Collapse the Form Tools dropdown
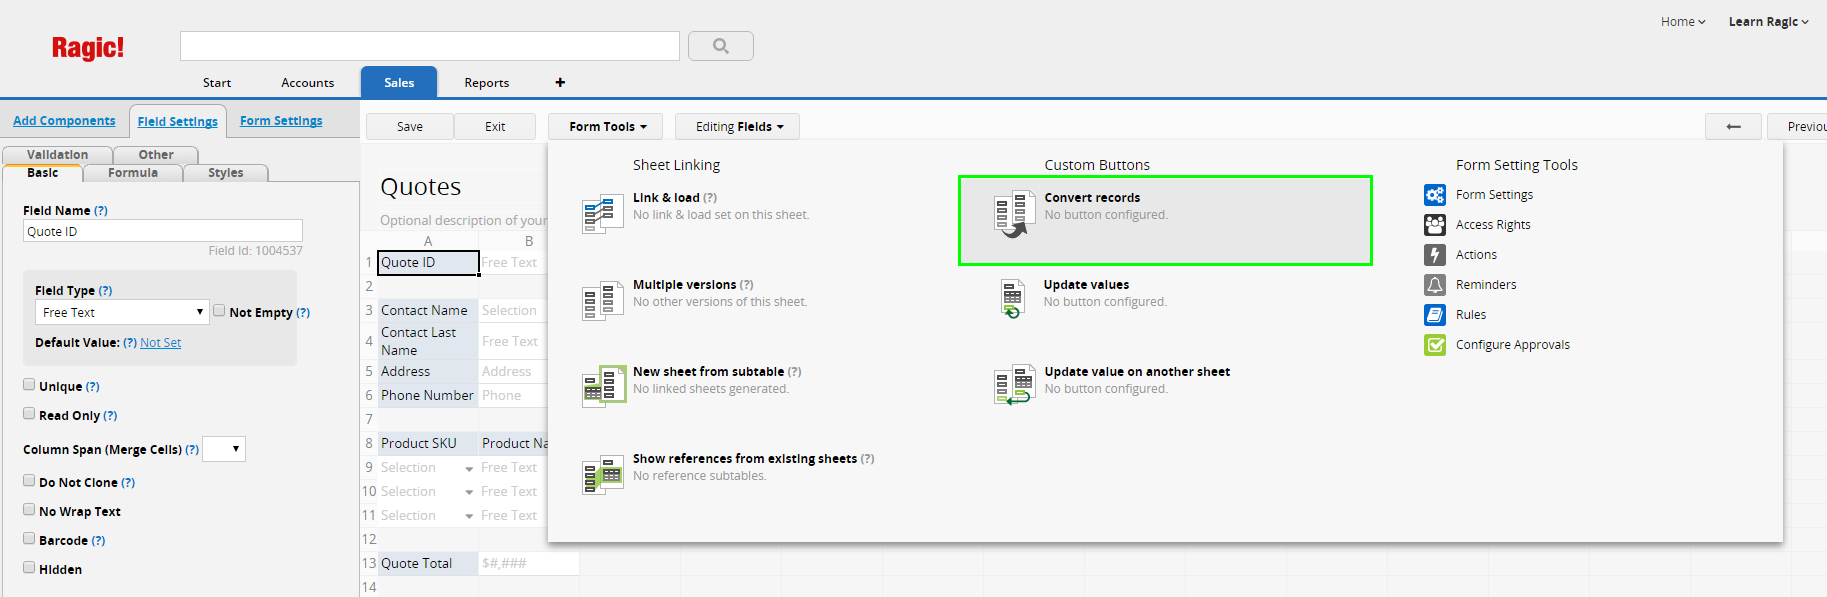This screenshot has height=597, width=1827. (608, 126)
